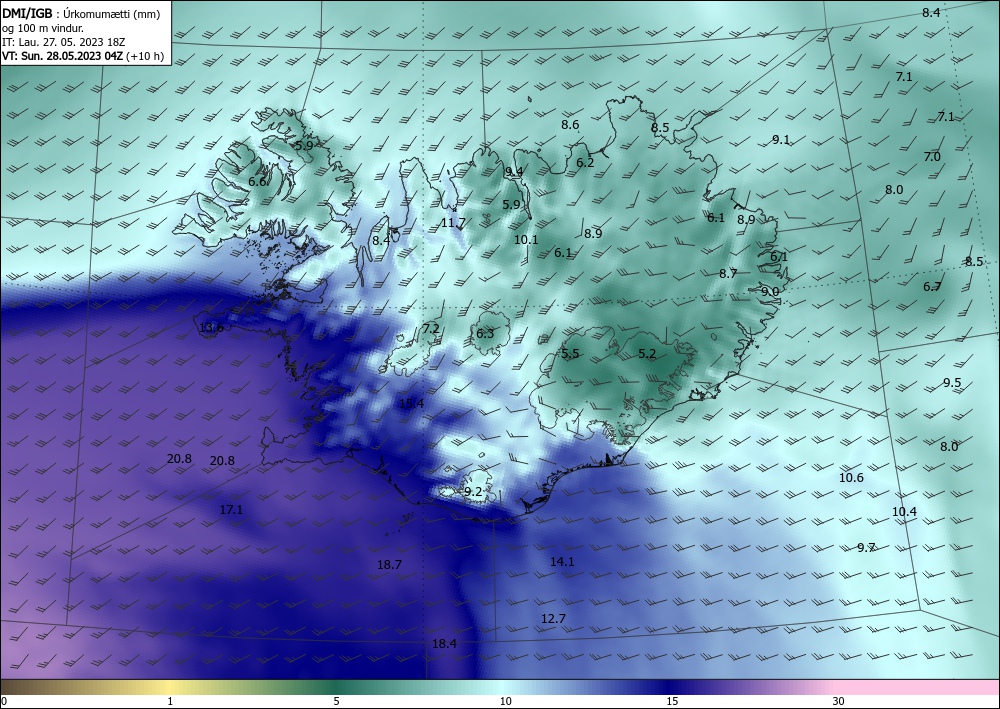Screen dimensions: 1000x709
Task: Select the 14.1 map value
Action: click(562, 561)
